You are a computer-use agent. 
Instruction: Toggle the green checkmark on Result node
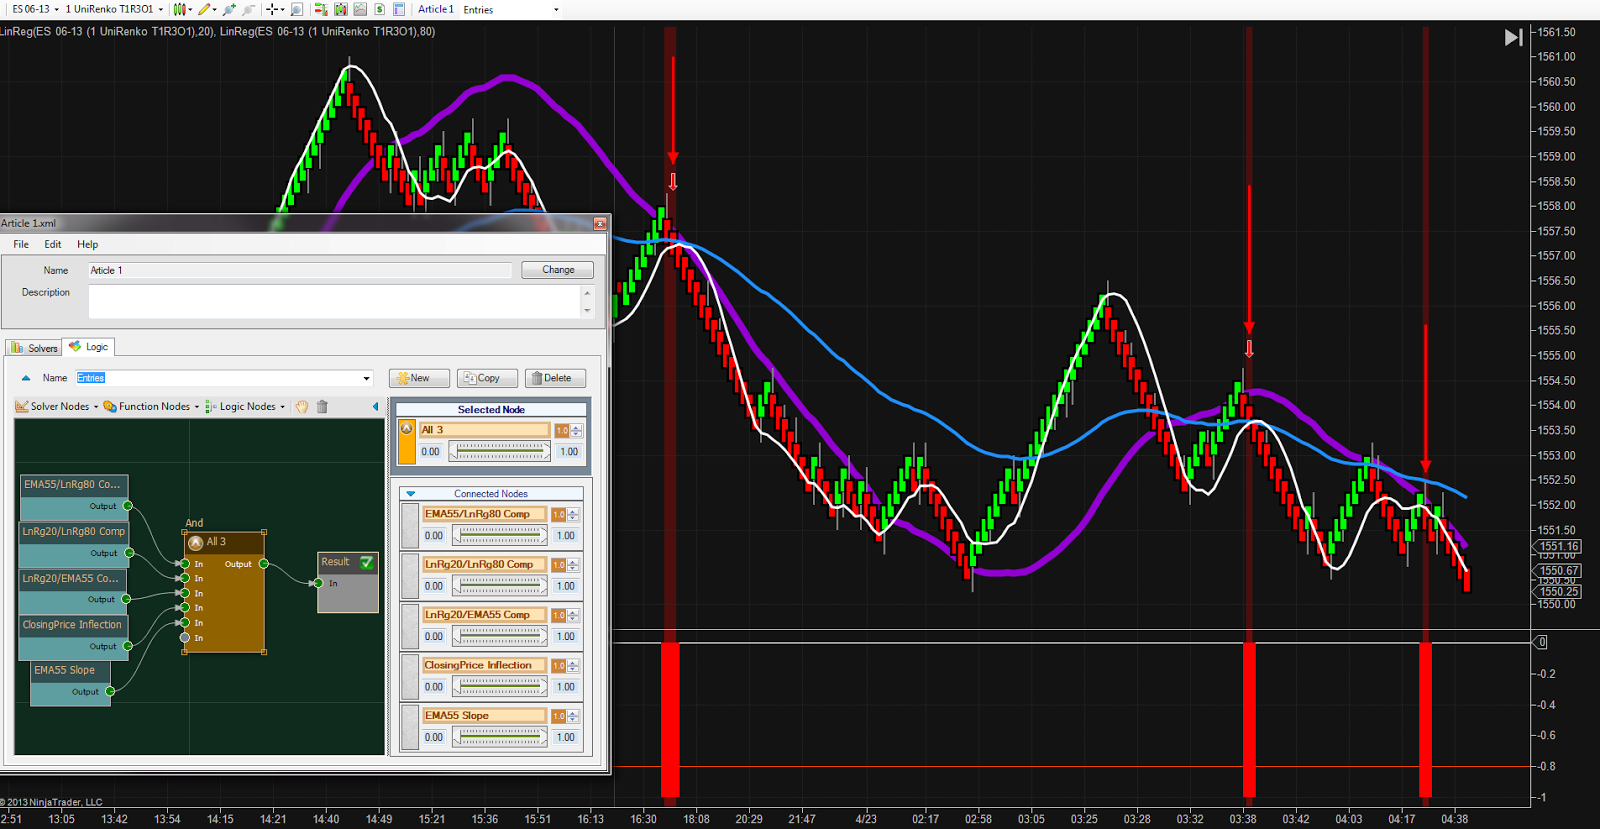367,563
